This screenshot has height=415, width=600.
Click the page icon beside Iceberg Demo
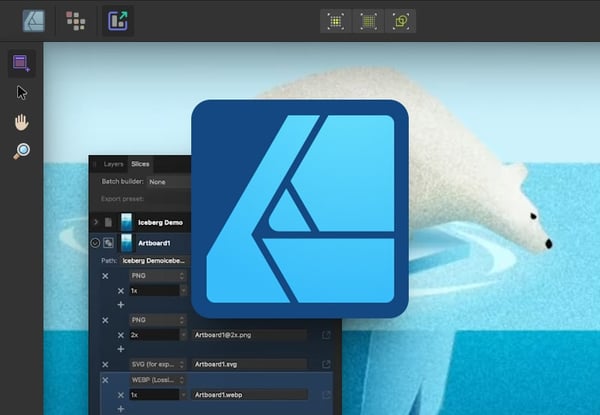(108, 222)
